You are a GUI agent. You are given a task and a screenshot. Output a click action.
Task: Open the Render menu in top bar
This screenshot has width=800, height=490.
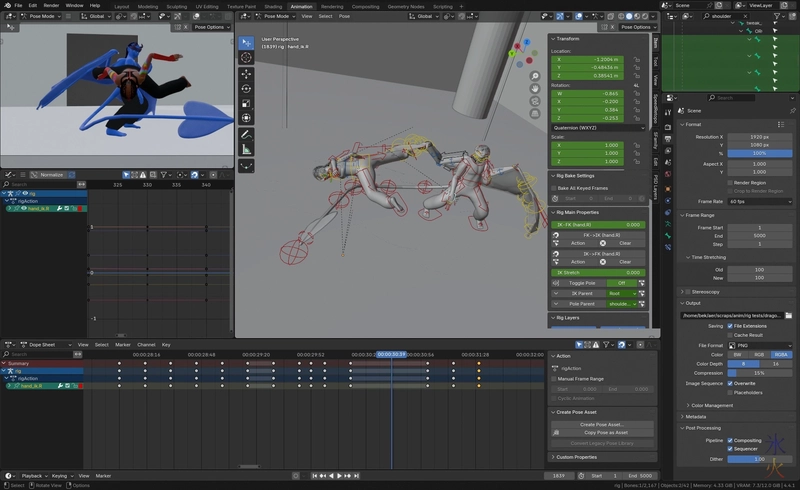point(50,5)
